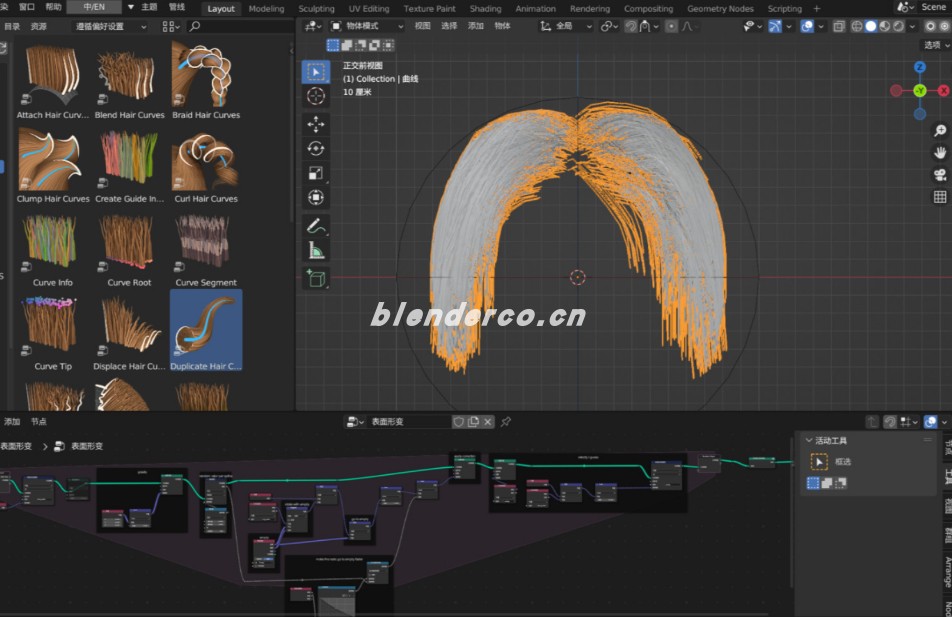The image size is (952, 617).
Task: Toggle perspective/orthographic grid gizmo
Action: [940, 197]
